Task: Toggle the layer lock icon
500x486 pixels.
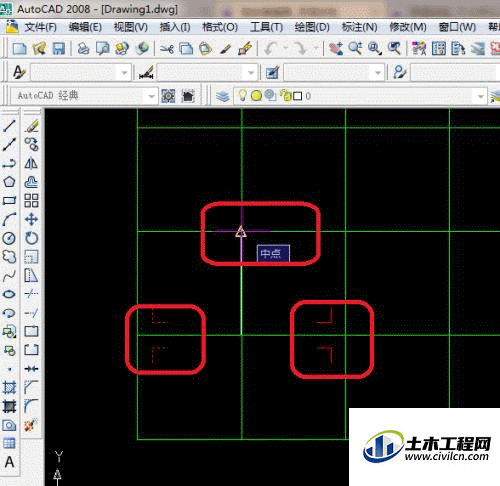Action: tap(286, 96)
